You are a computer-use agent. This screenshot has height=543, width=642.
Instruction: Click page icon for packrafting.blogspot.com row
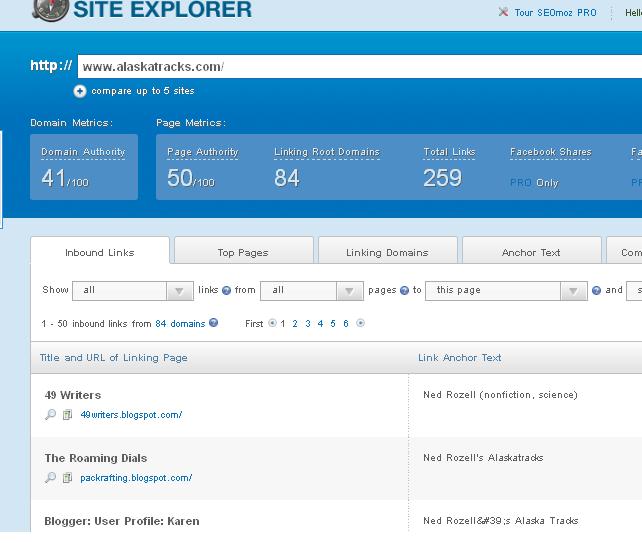67,477
